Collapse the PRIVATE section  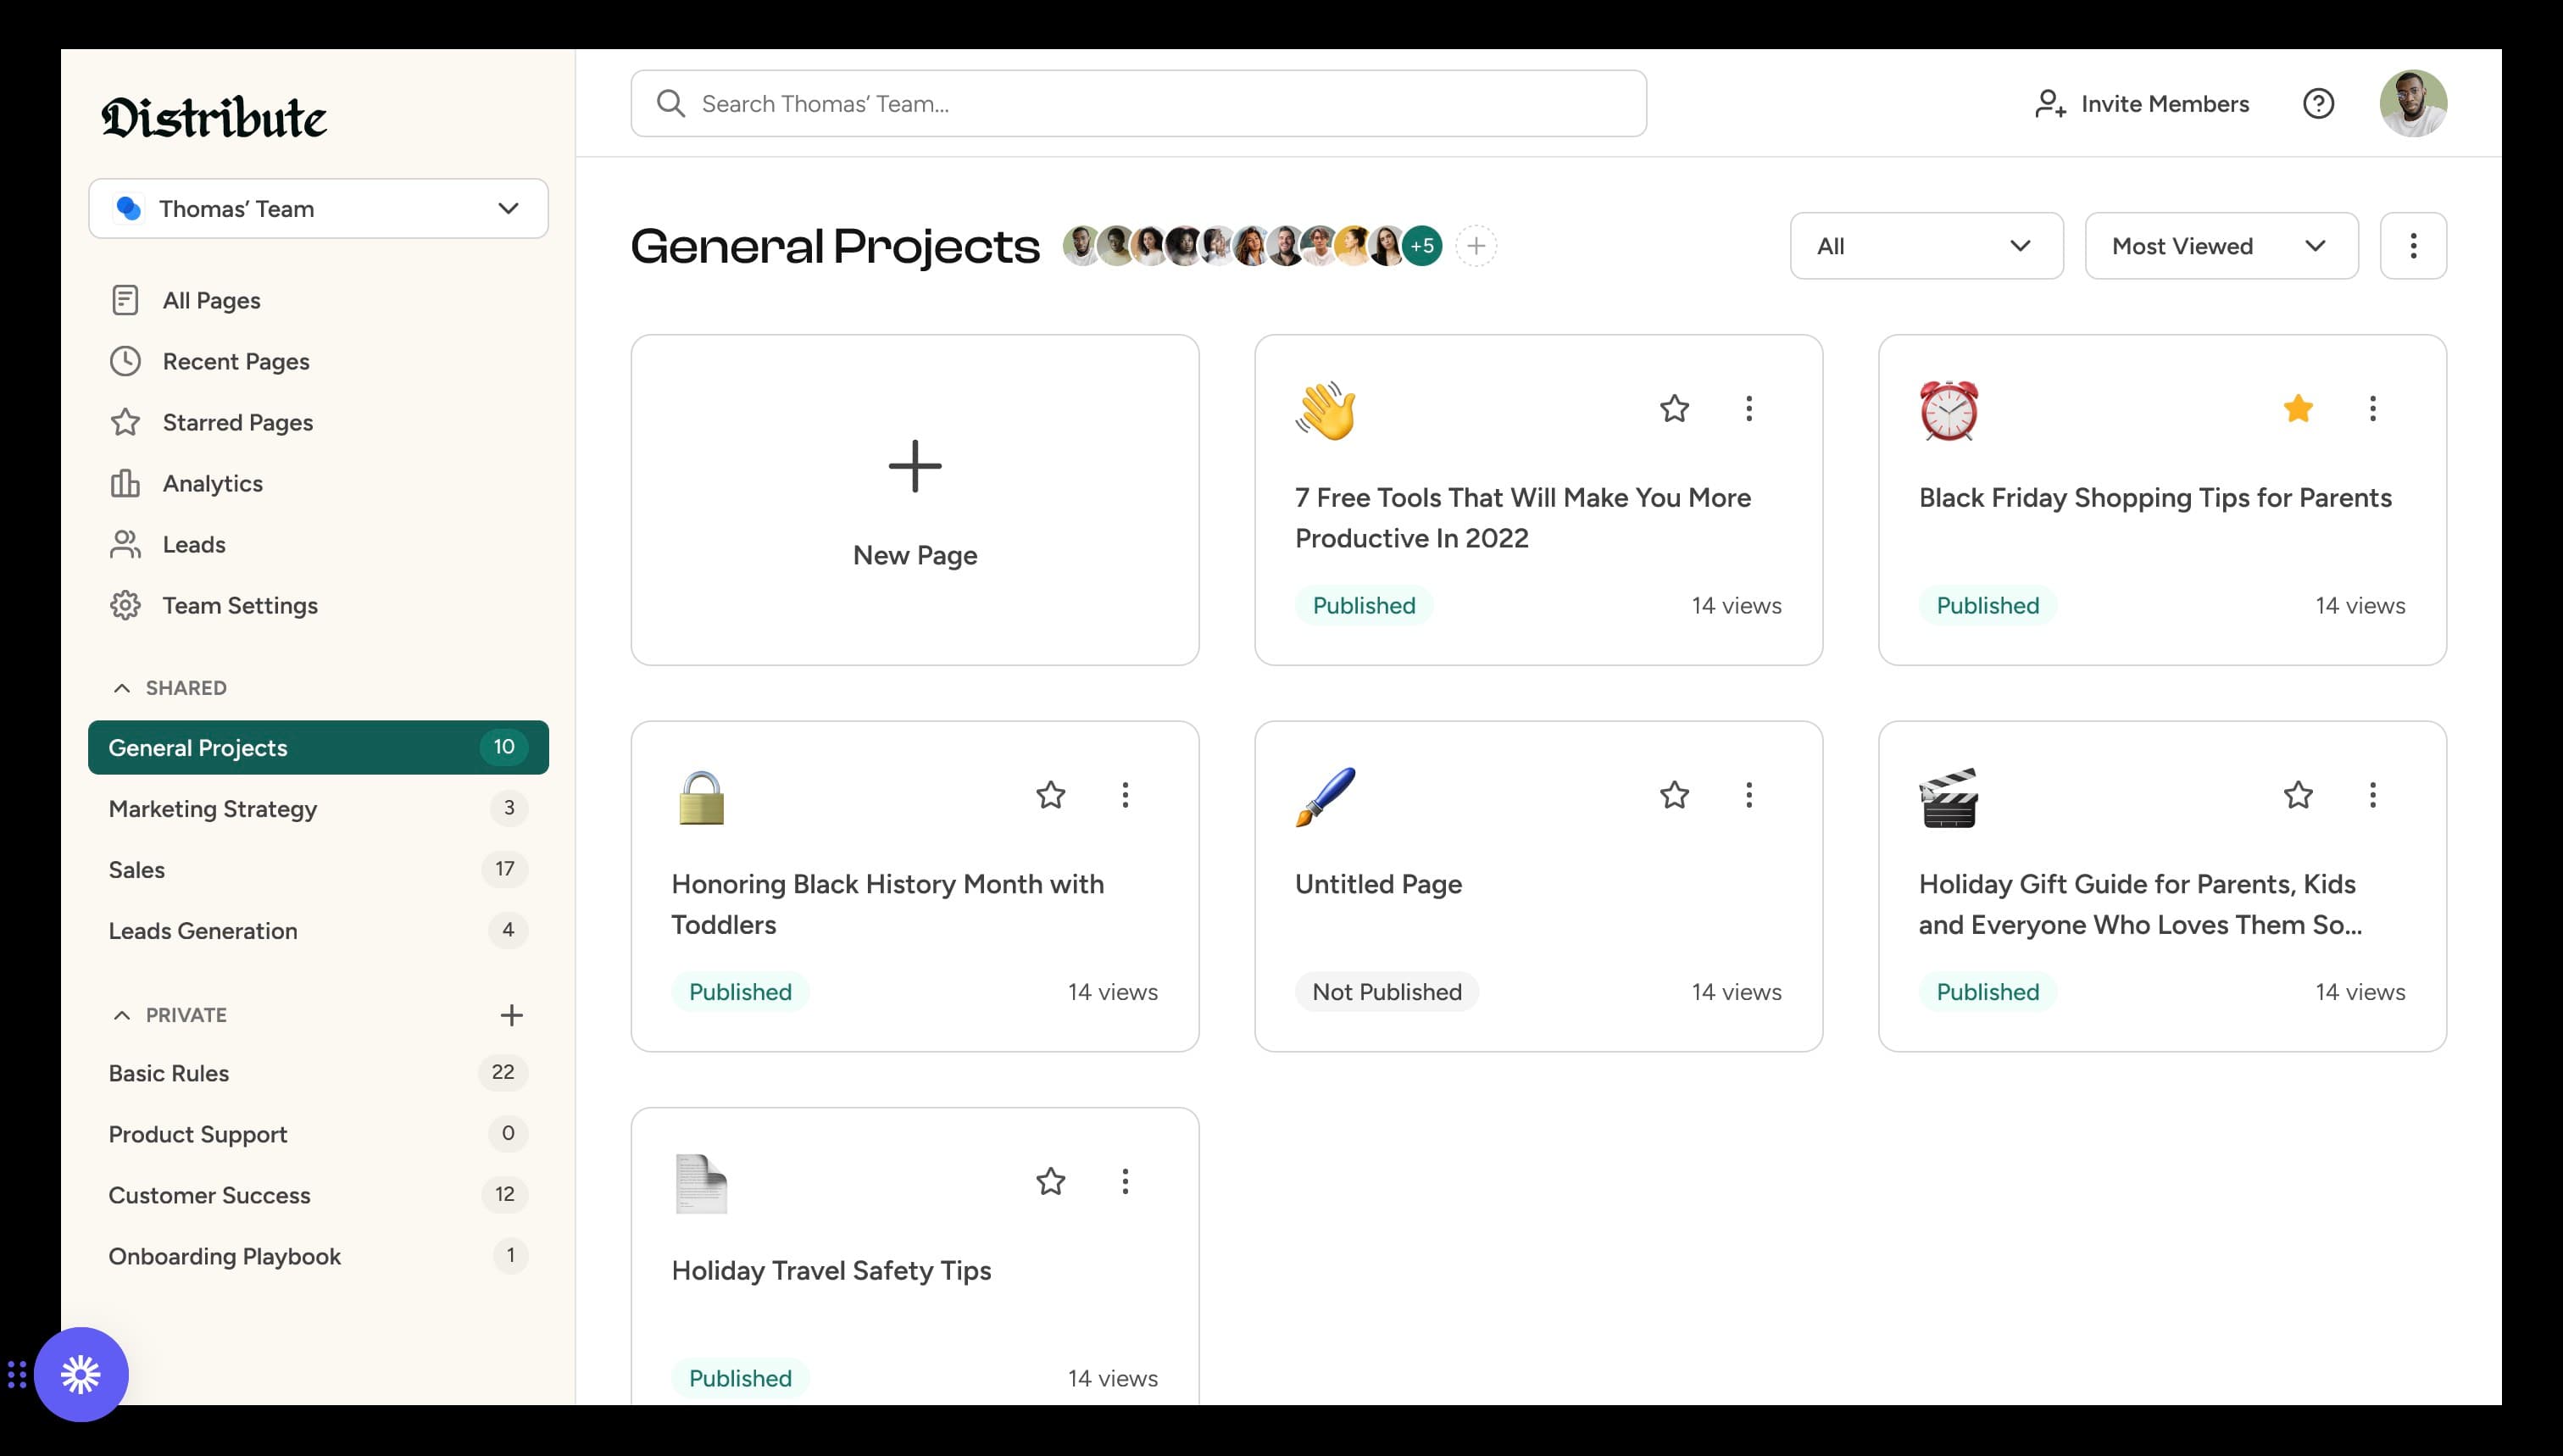pyautogui.click(x=122, y=1015)
